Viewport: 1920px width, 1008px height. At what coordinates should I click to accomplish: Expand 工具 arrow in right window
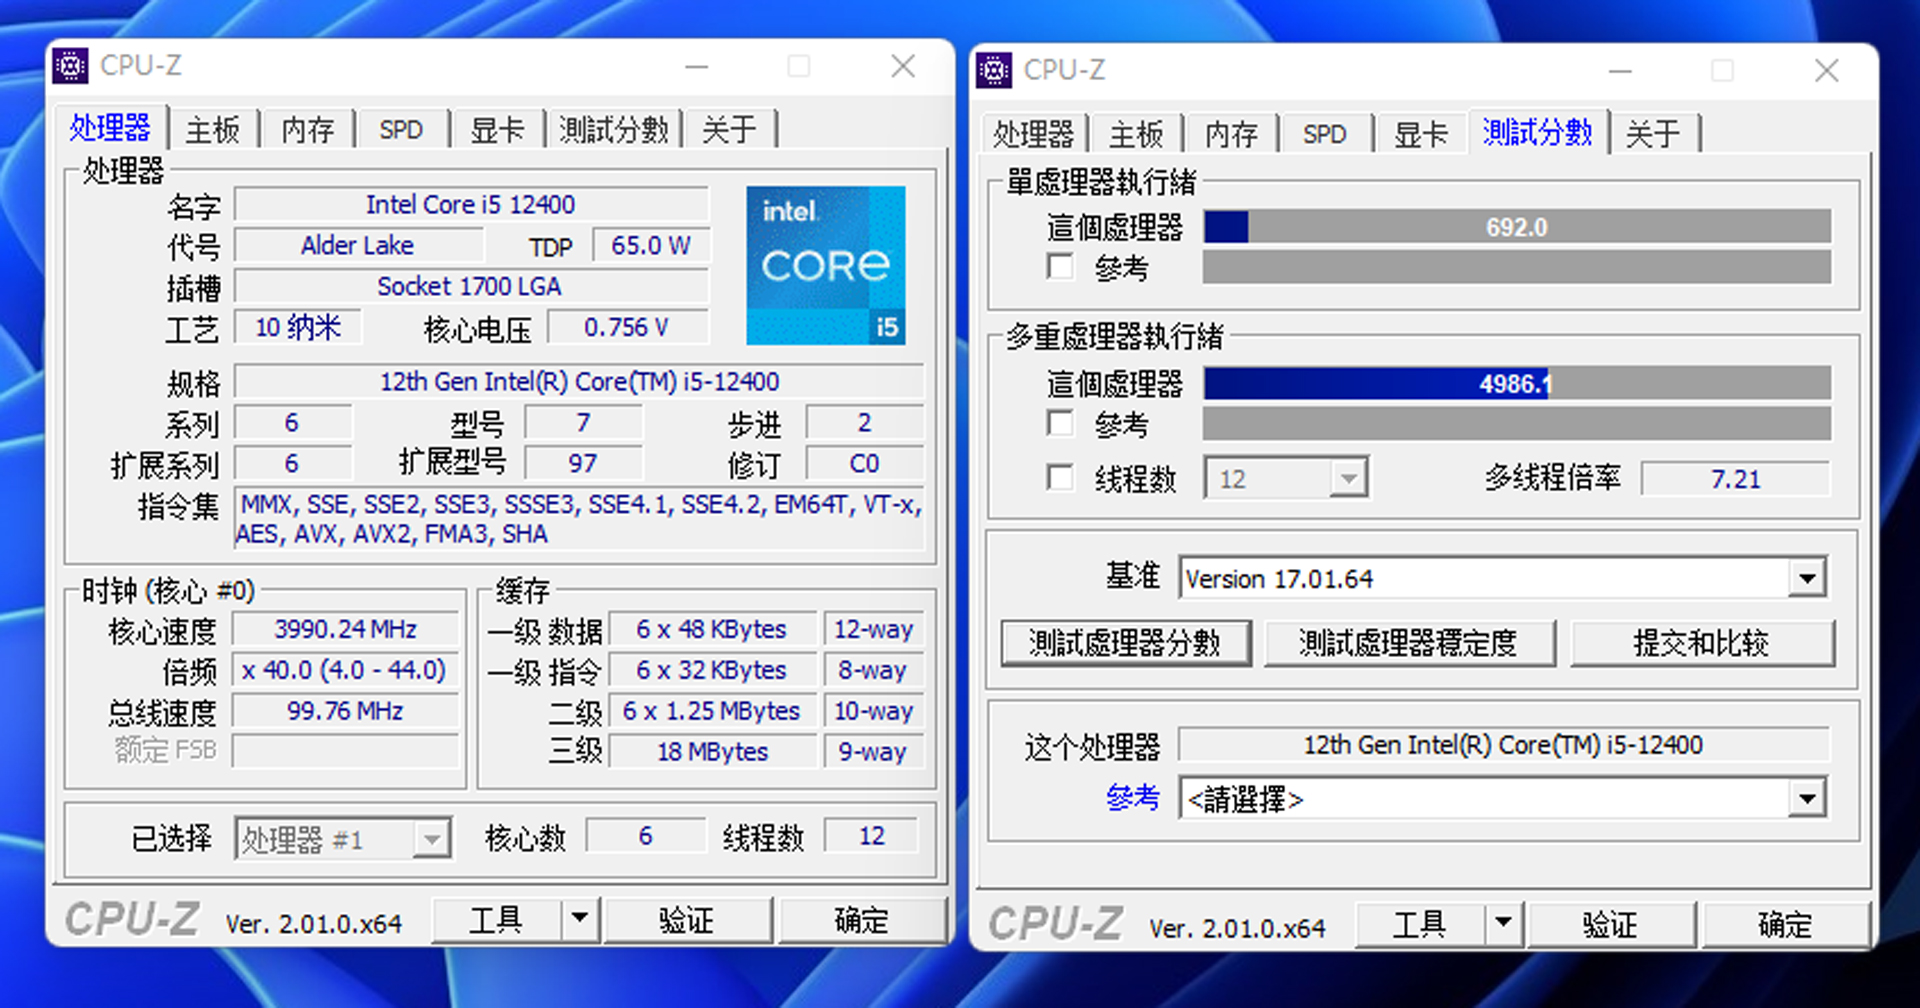click(1503, 923)
